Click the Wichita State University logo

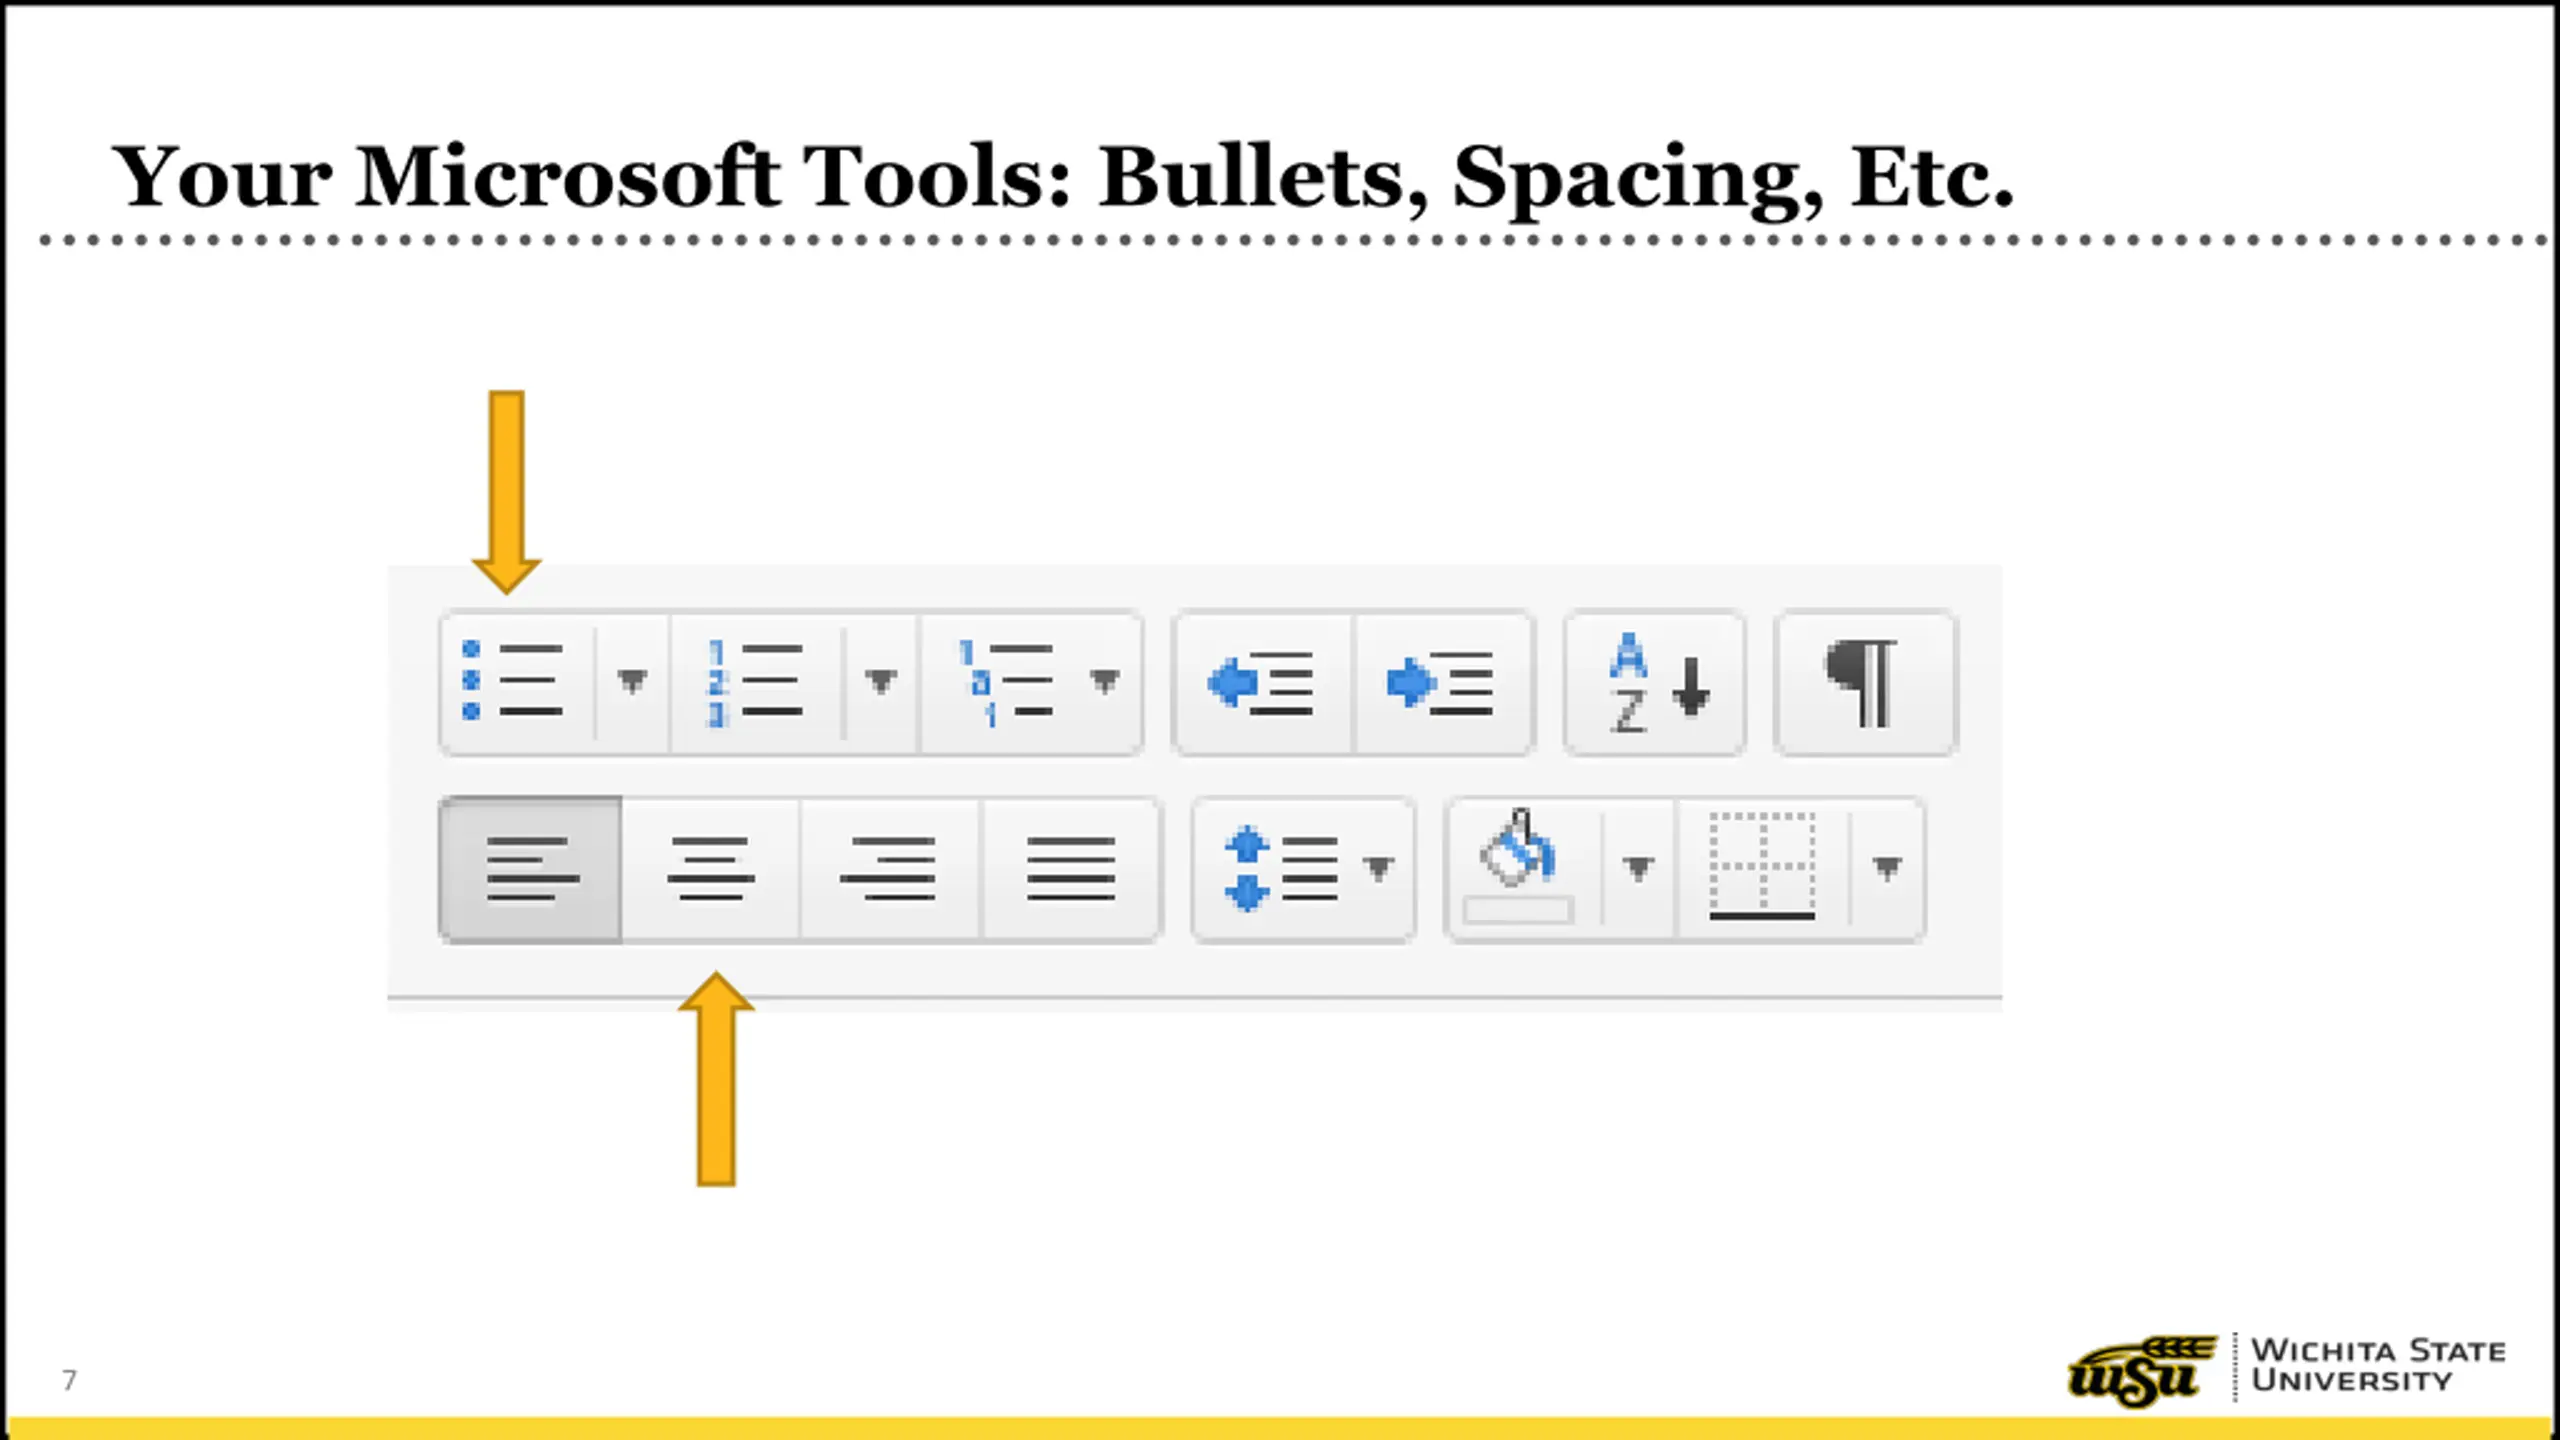pos(2286,1368)
